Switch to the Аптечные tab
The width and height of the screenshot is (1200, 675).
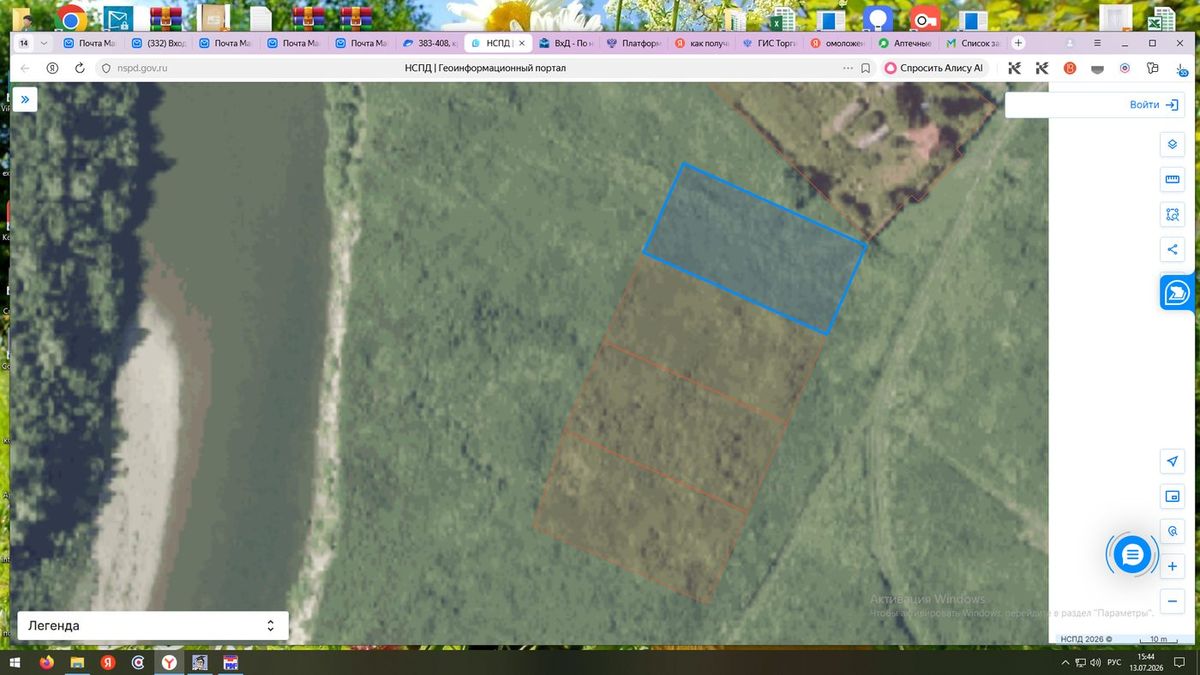906,43
